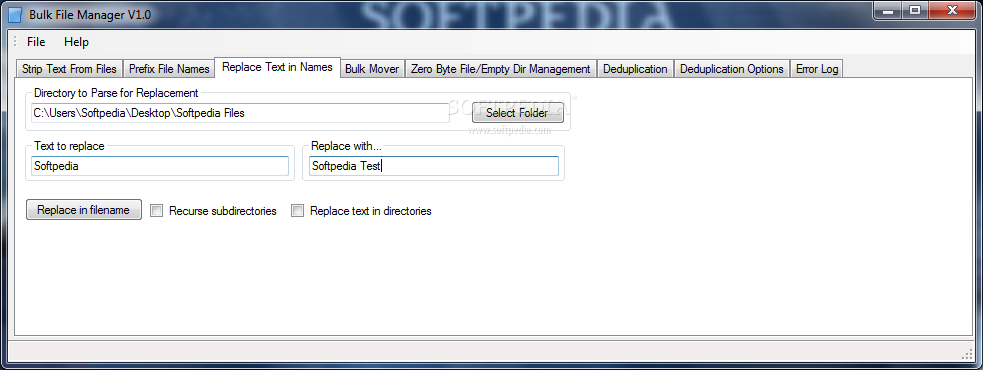Image resolution: width=983 pixels, height=370 pixels.
Task: Toggle Replace text in directories checkbox
Action: (298, 211)
